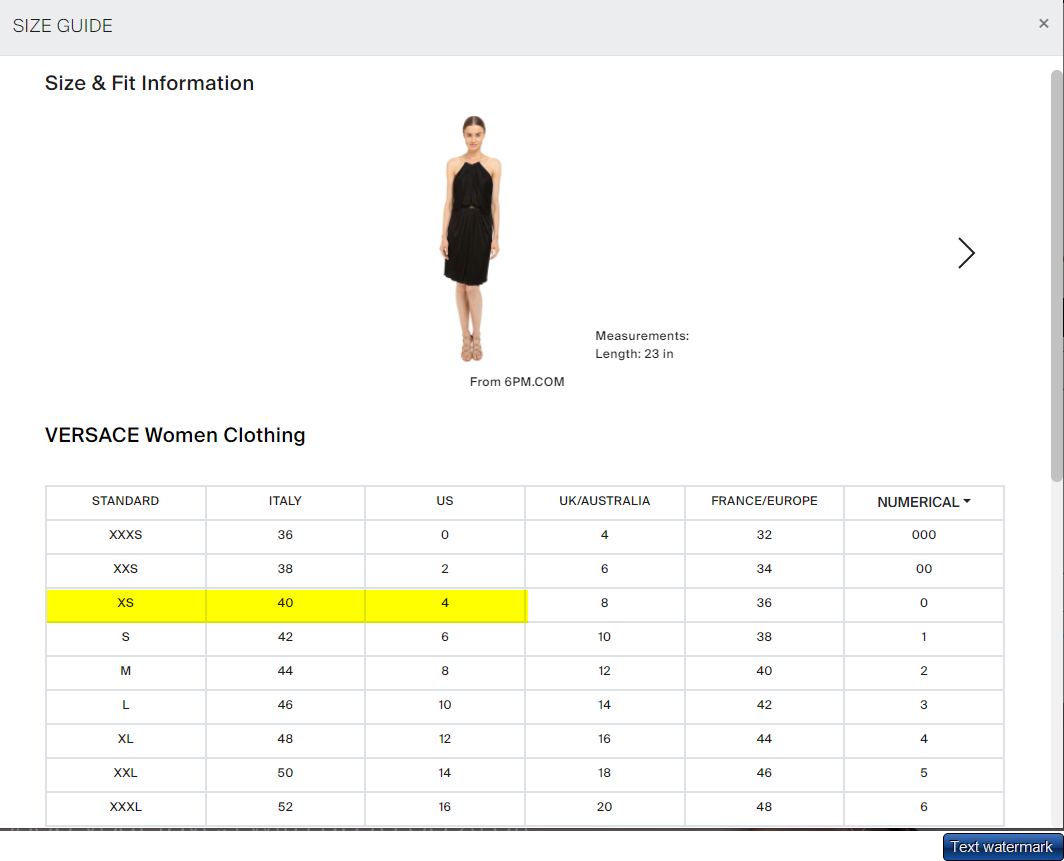Click the 'Length: 23 in' measurement text
This screenshot has width=1064, height=861.
634,354
